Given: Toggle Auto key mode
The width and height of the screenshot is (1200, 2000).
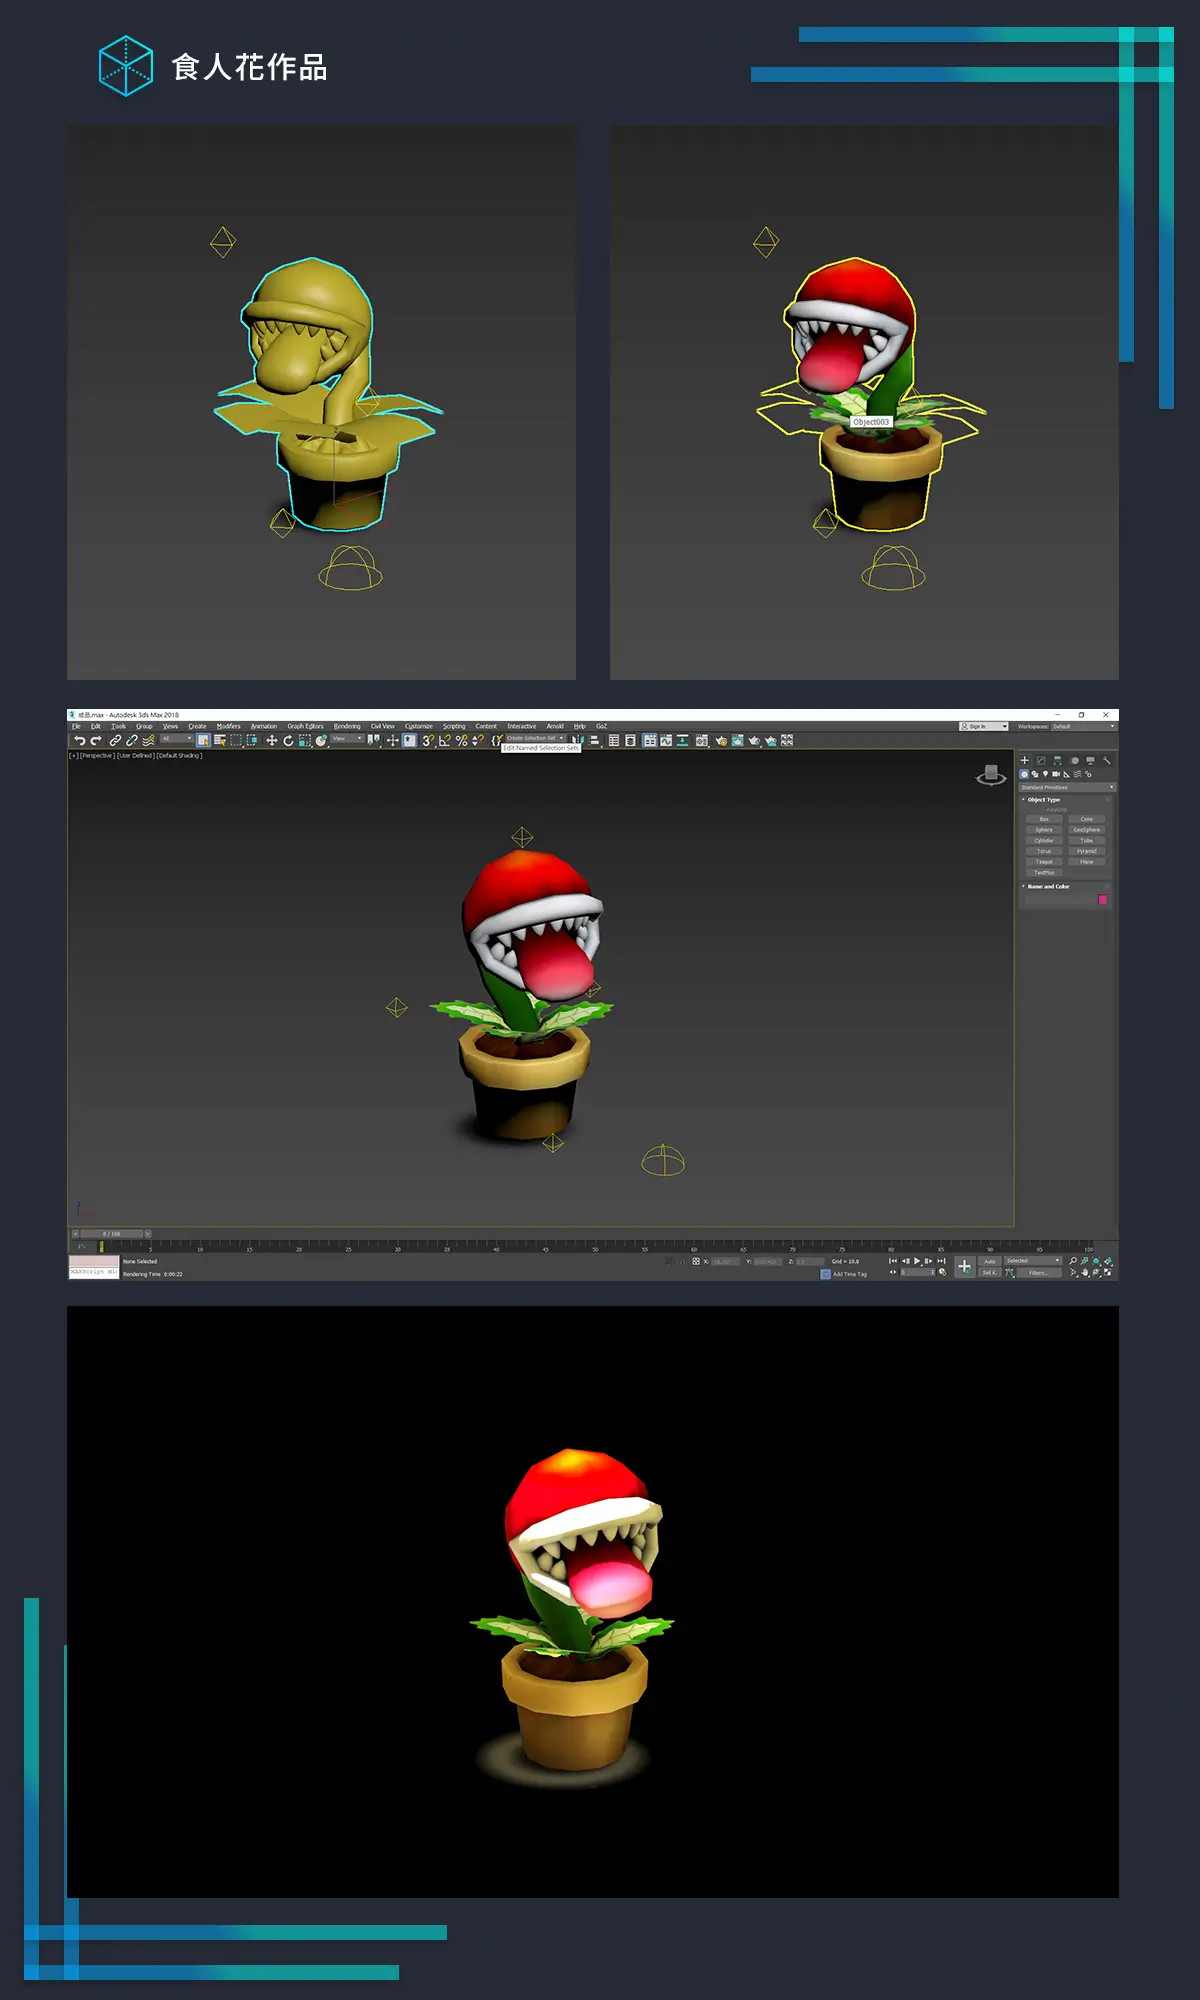Looking at the screenshot, I should [x=989, y=1261].
